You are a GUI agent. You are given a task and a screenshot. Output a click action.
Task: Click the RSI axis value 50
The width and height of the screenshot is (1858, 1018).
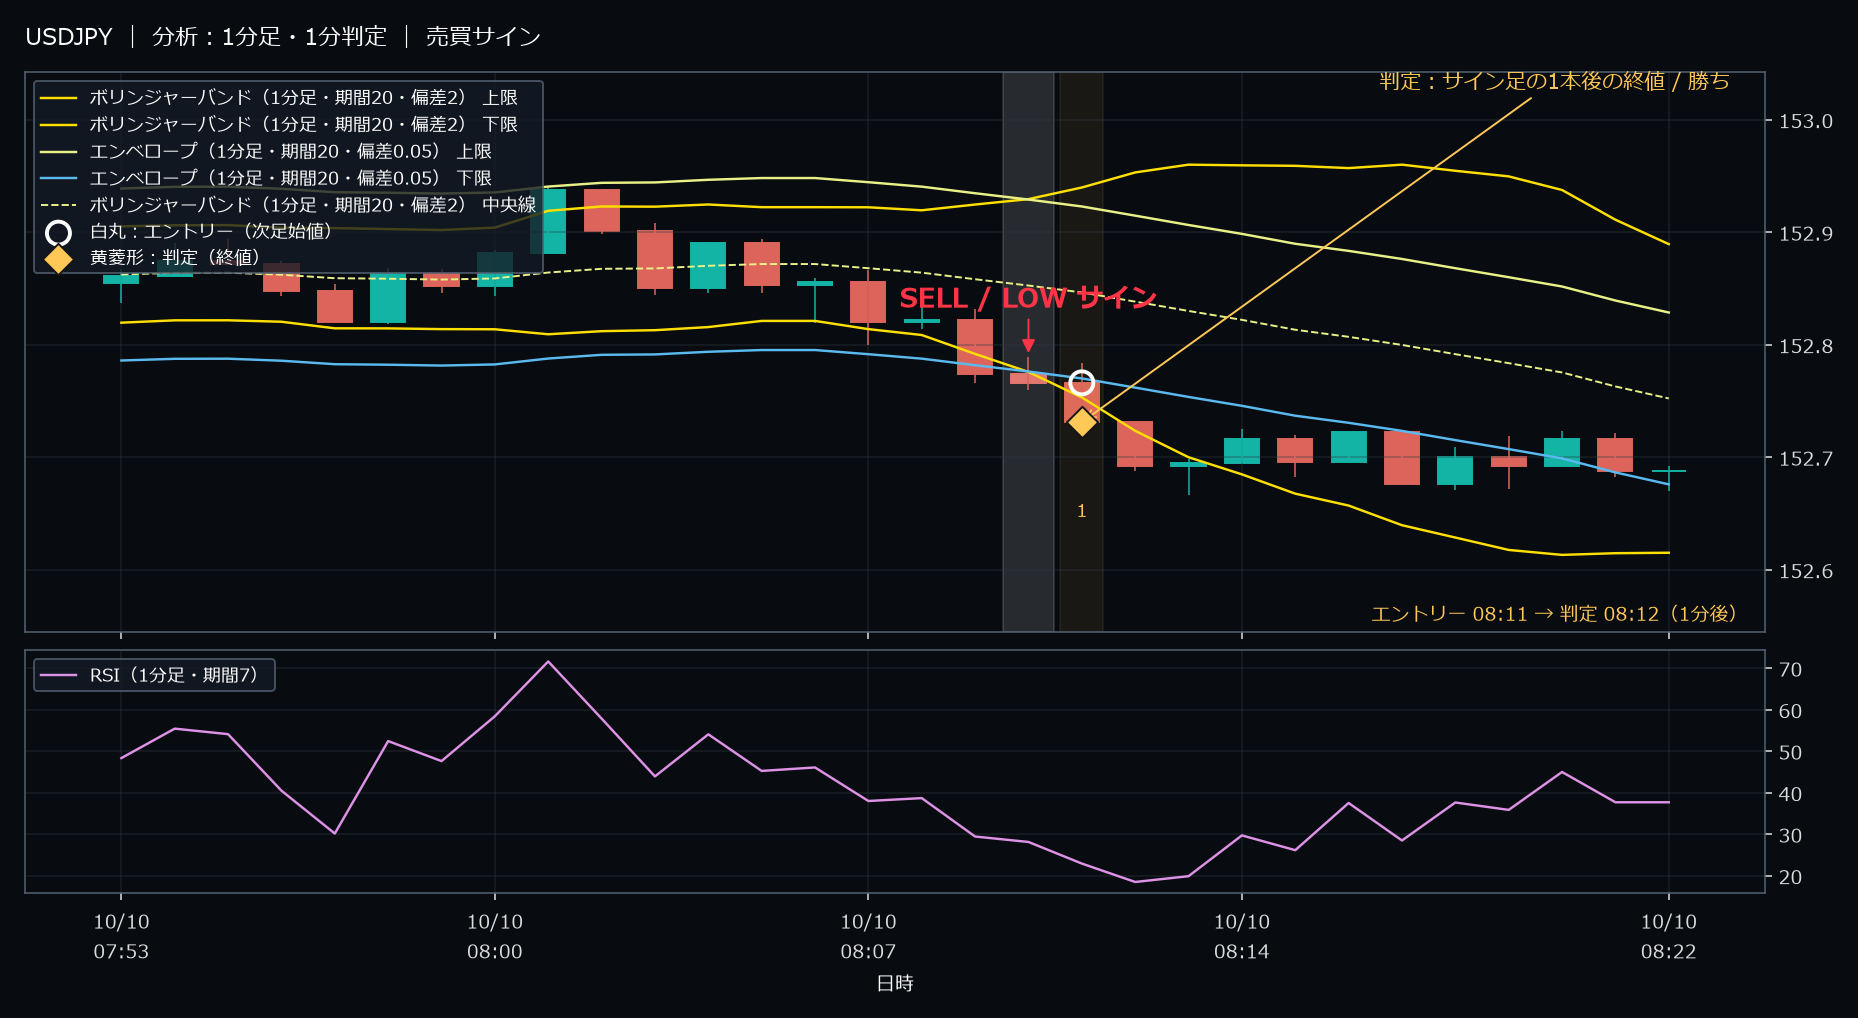pyautogui.click(x=1790, y=752)
